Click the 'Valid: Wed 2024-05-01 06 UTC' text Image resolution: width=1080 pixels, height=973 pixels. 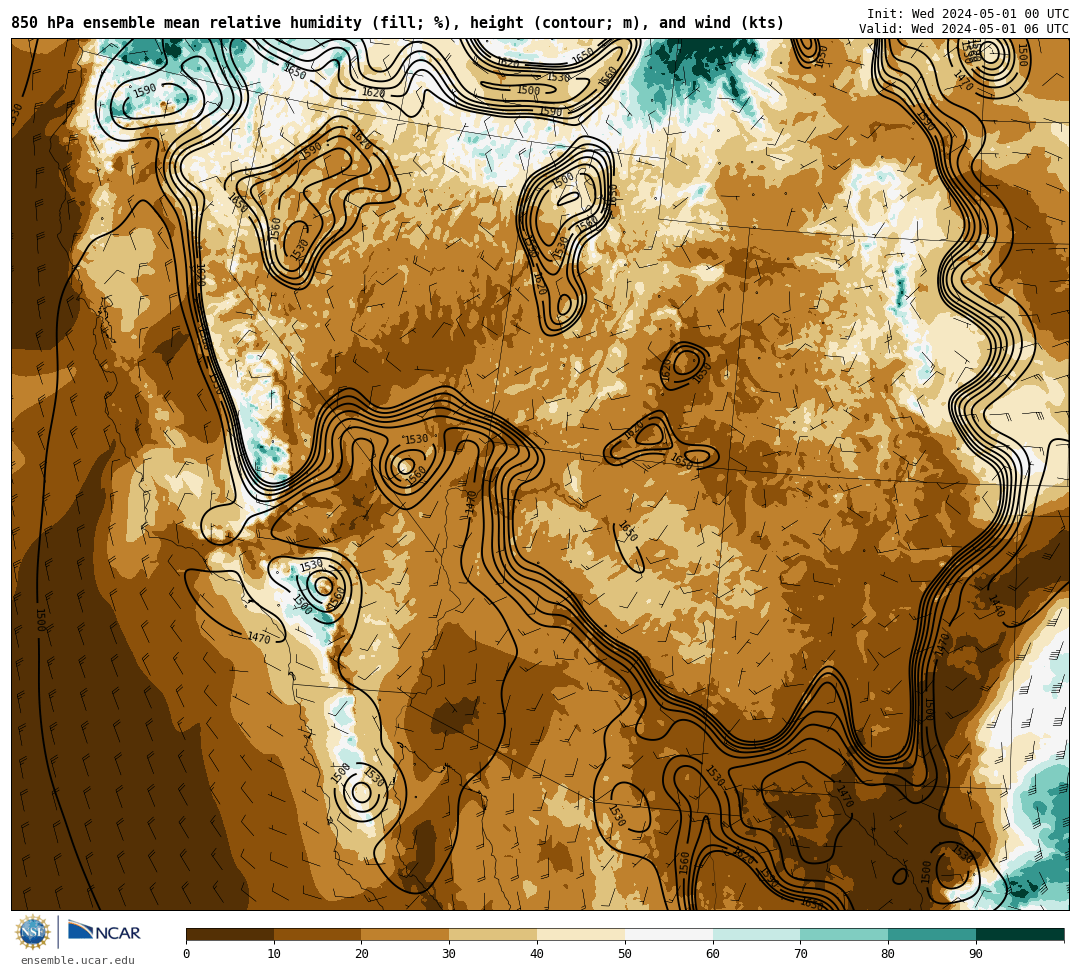click(x=964, y=29)
